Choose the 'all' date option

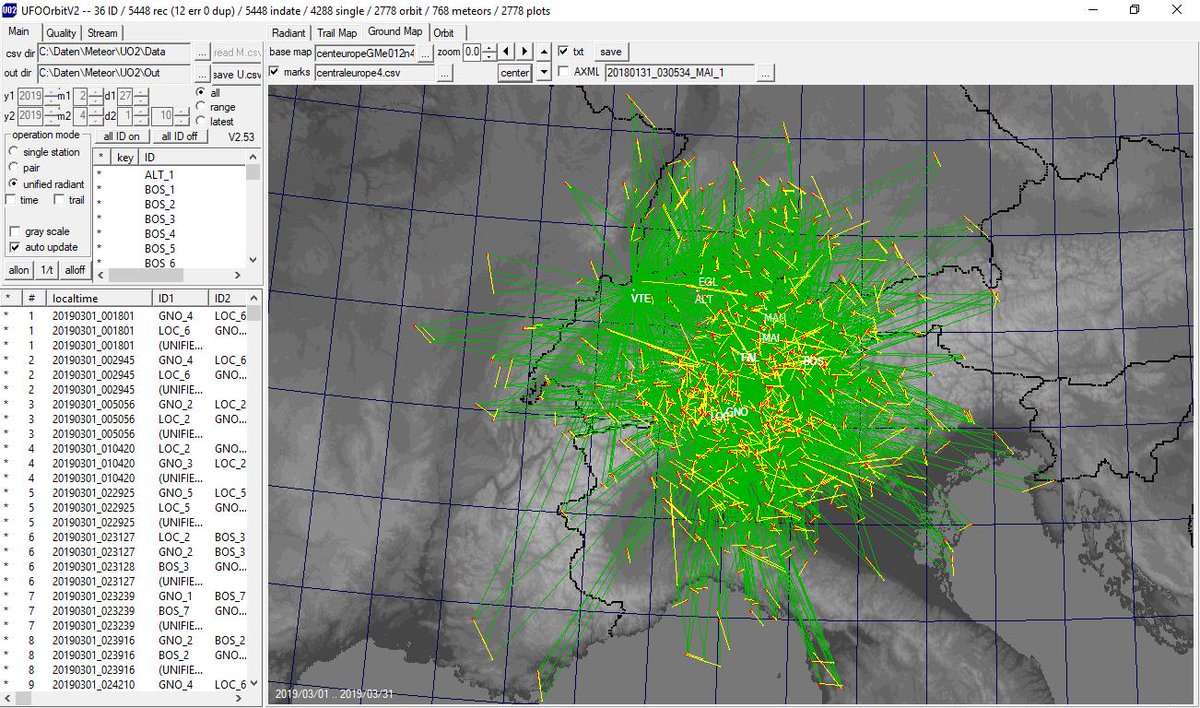(201, 92)
